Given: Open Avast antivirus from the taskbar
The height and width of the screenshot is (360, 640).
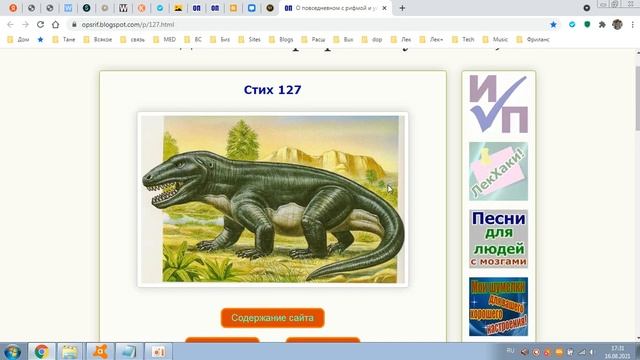Looking at the screenshot, I should [x=100, y=351].
